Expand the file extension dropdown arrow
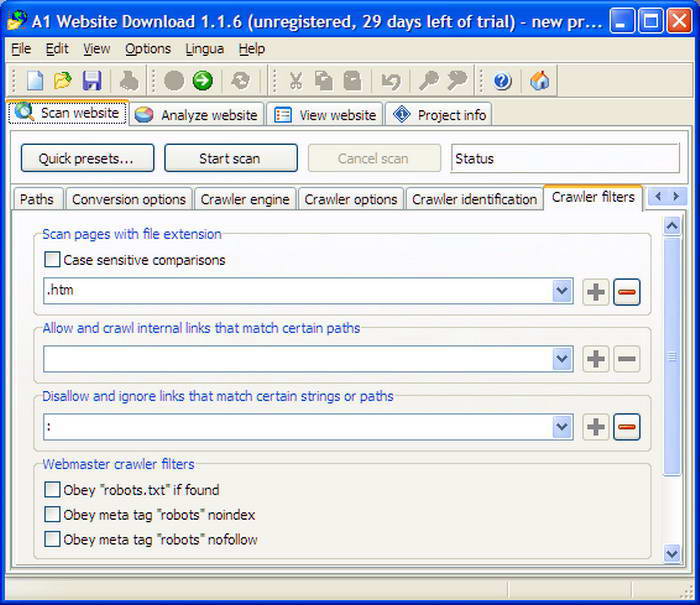Image resolution: width=700 pixels, height=605 pixels. coord(562,292)
